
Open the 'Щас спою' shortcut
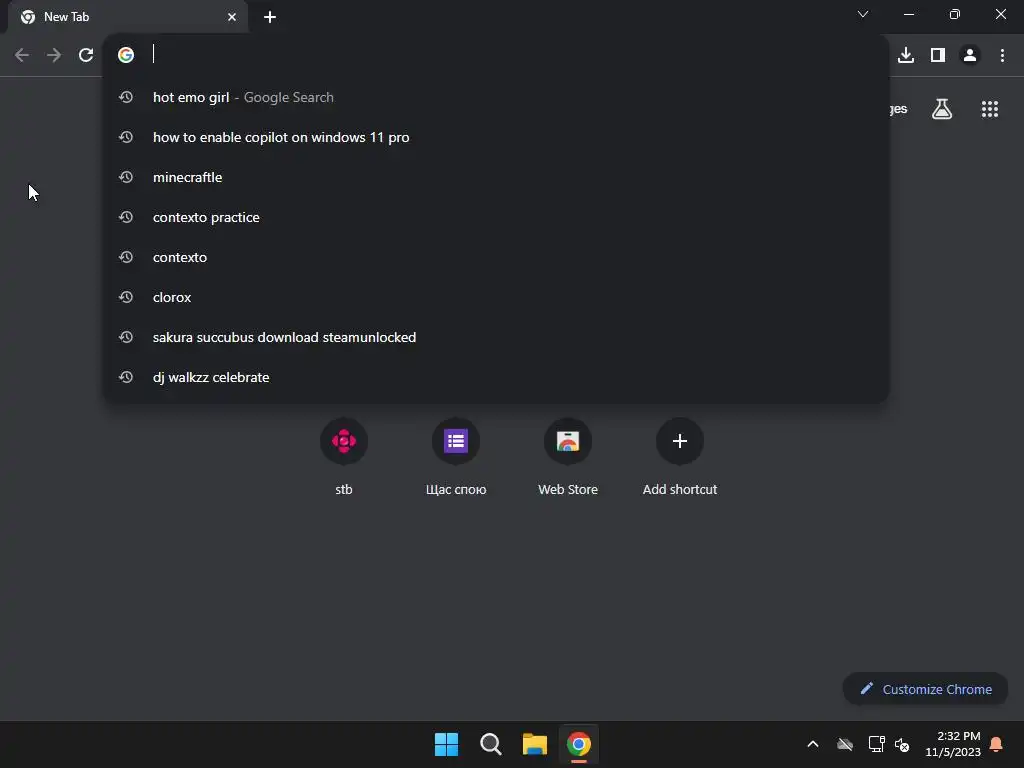[x=456, y=457]
